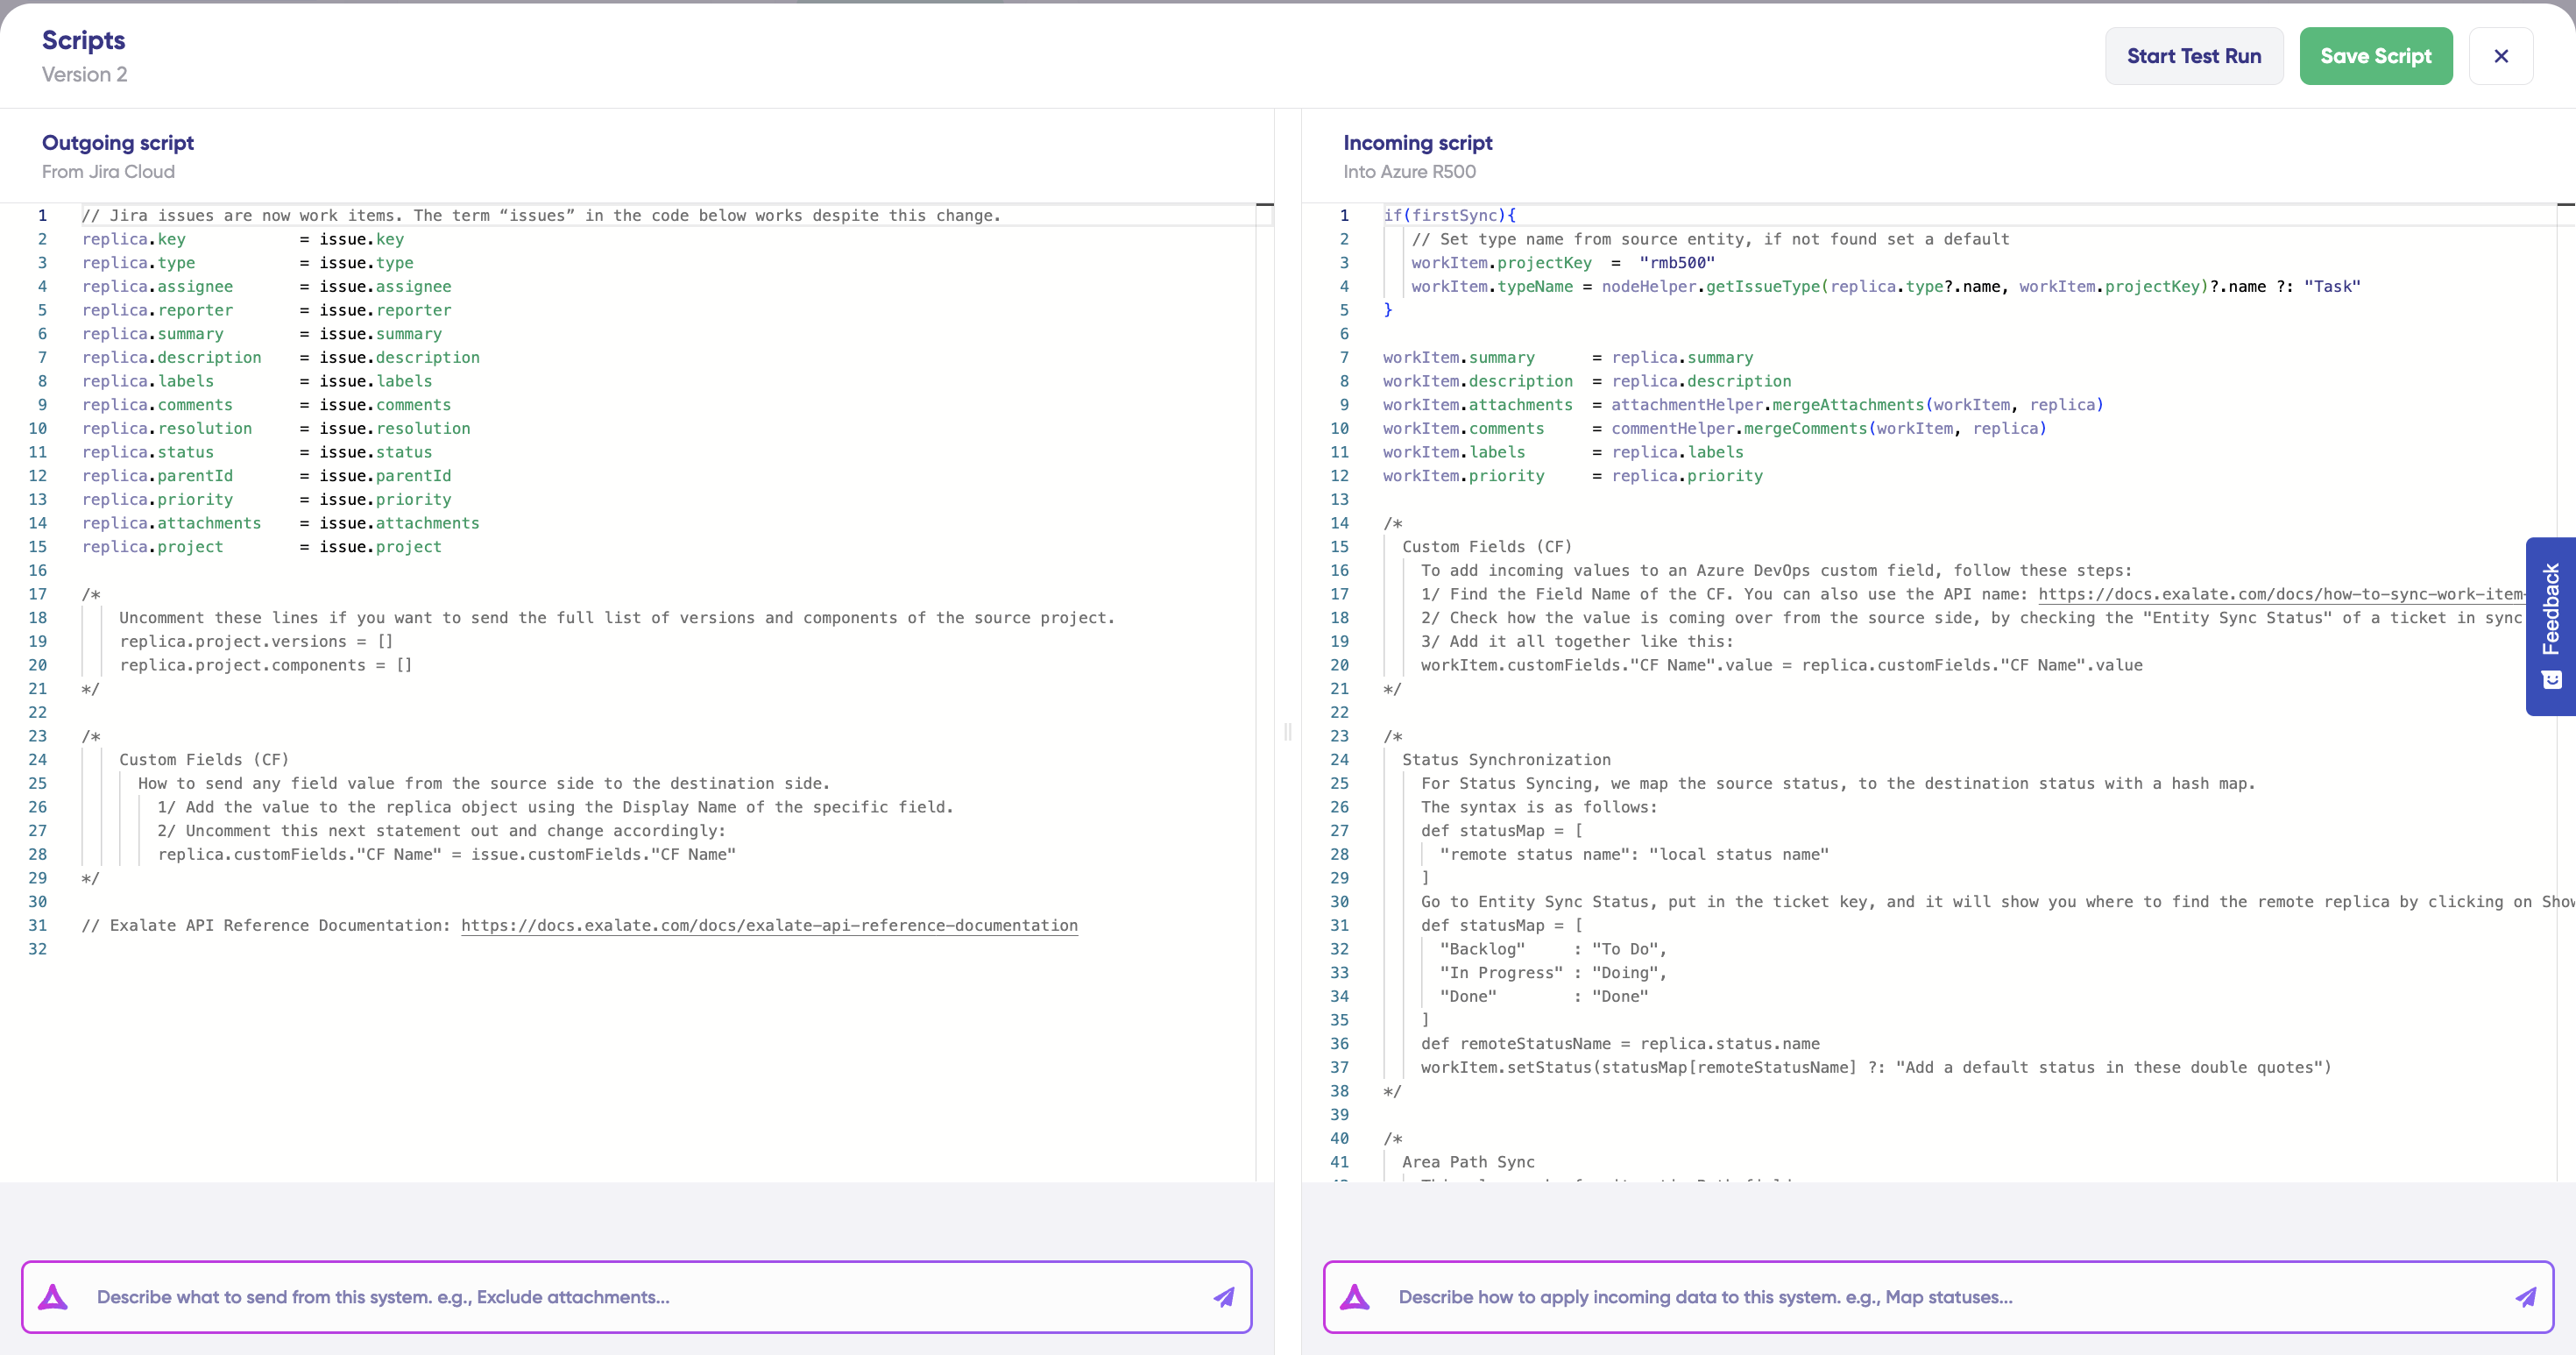Click the Save Script button
2576x1355 pixels.
coord(2375,56)
